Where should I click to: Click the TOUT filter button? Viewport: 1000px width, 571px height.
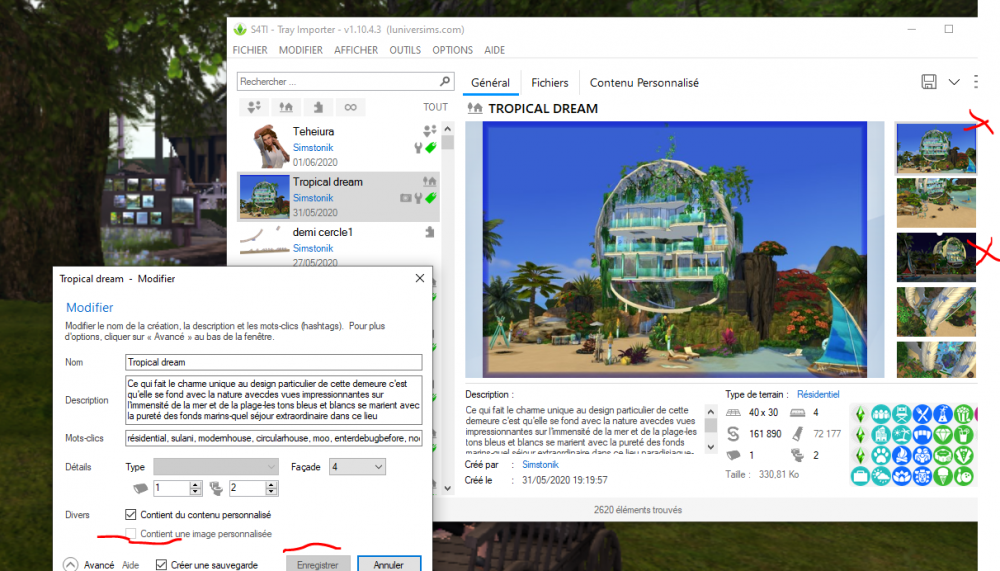pyautogui.click(x=436, y=107)
